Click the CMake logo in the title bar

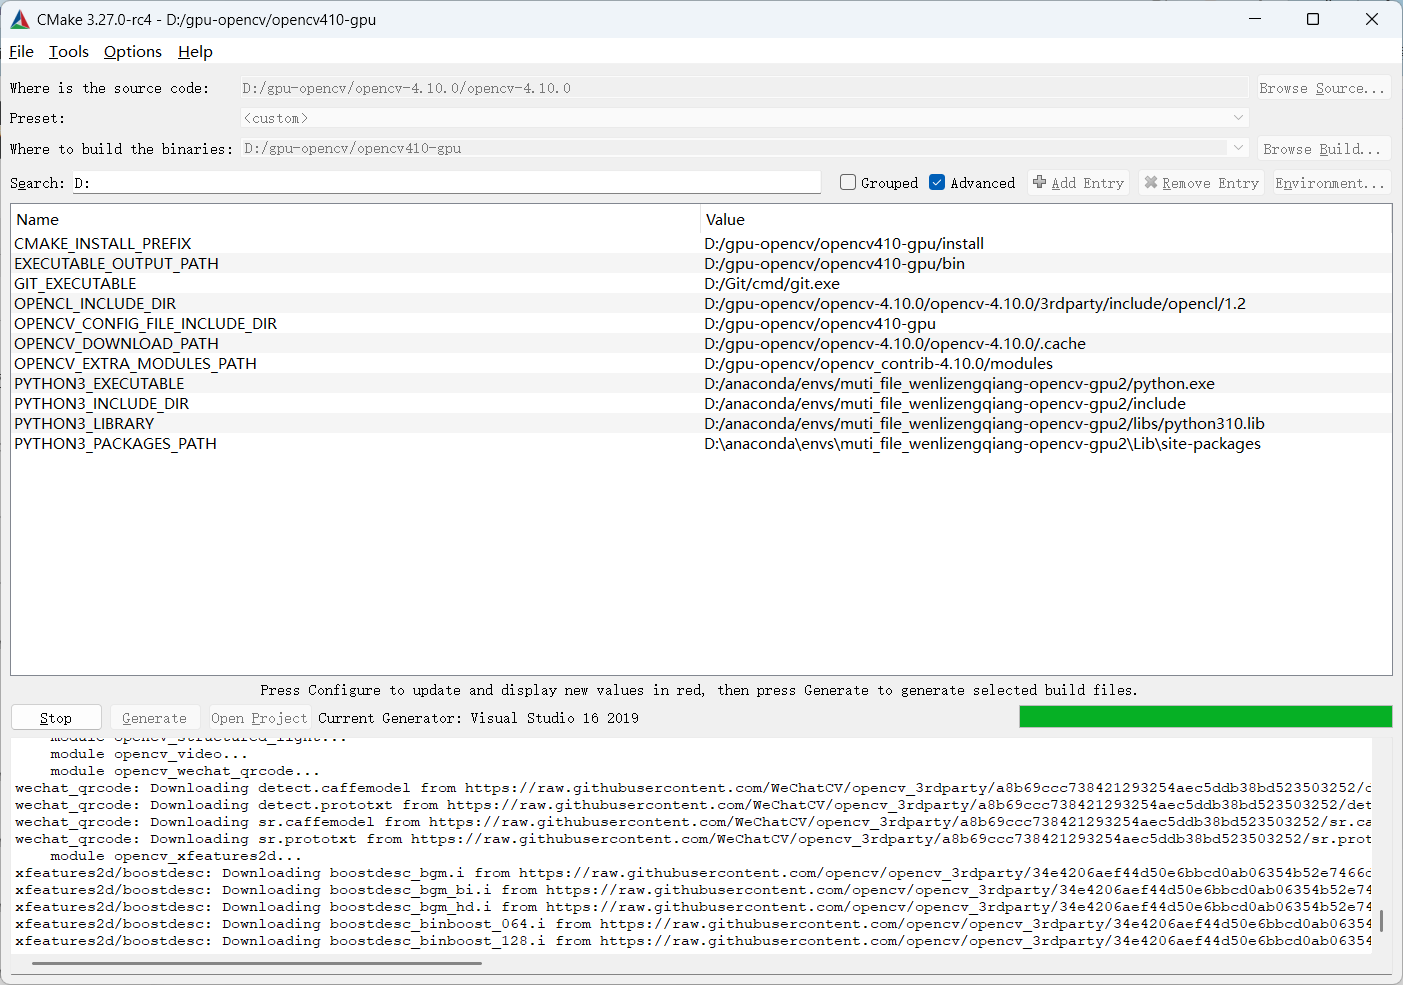[19, 18]
